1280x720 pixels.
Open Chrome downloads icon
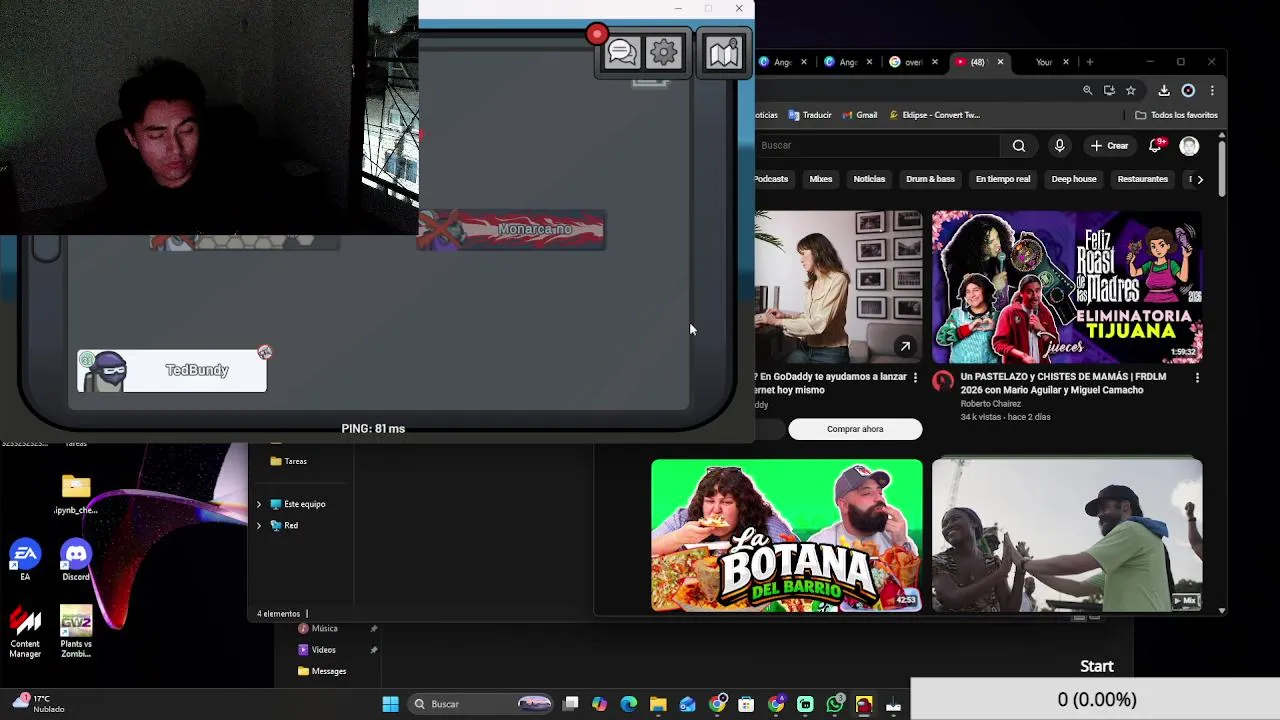[1164, 90]
